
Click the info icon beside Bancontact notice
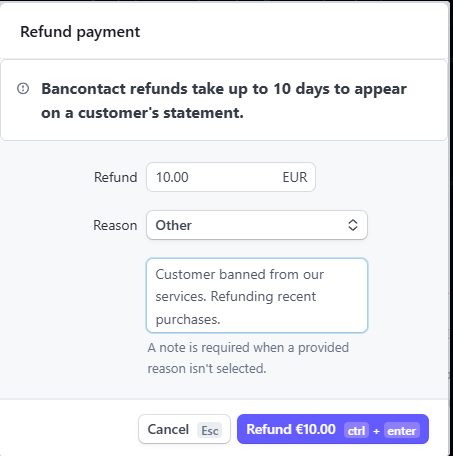click(x=23, y=89)
